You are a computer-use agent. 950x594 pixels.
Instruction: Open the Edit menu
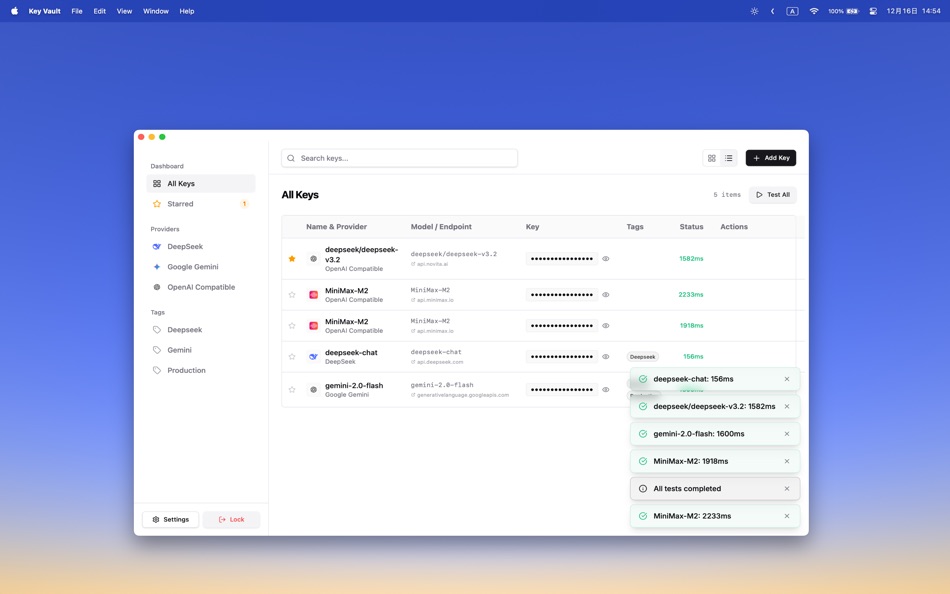(99, 11)
